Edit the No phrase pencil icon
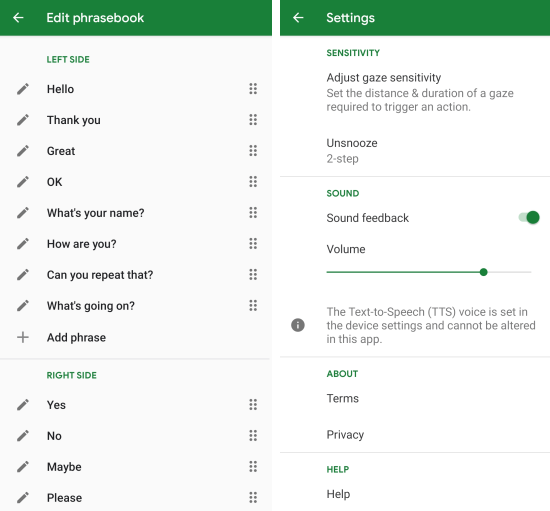Viewport: 550px width, 511px height. click(23, 436)
